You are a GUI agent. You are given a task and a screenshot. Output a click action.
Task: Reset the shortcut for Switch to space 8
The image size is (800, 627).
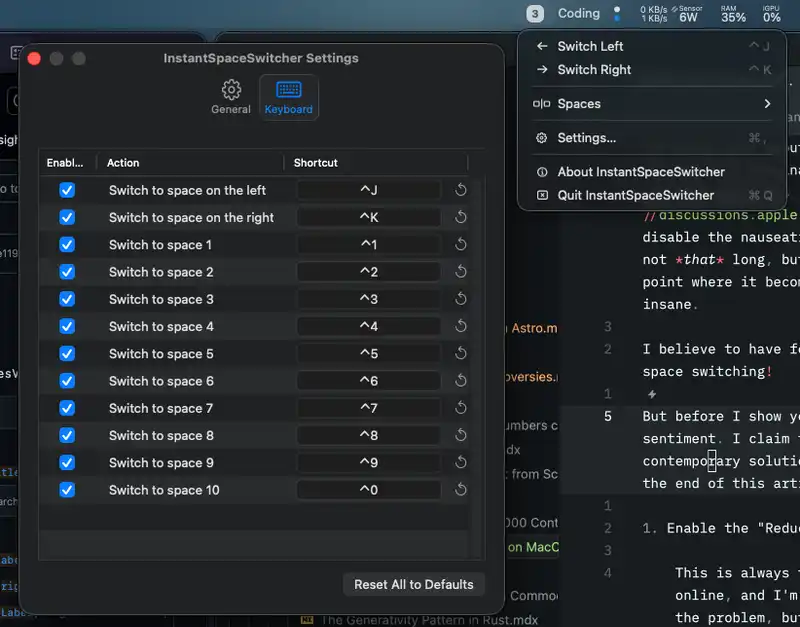click(x=461, y=436)
